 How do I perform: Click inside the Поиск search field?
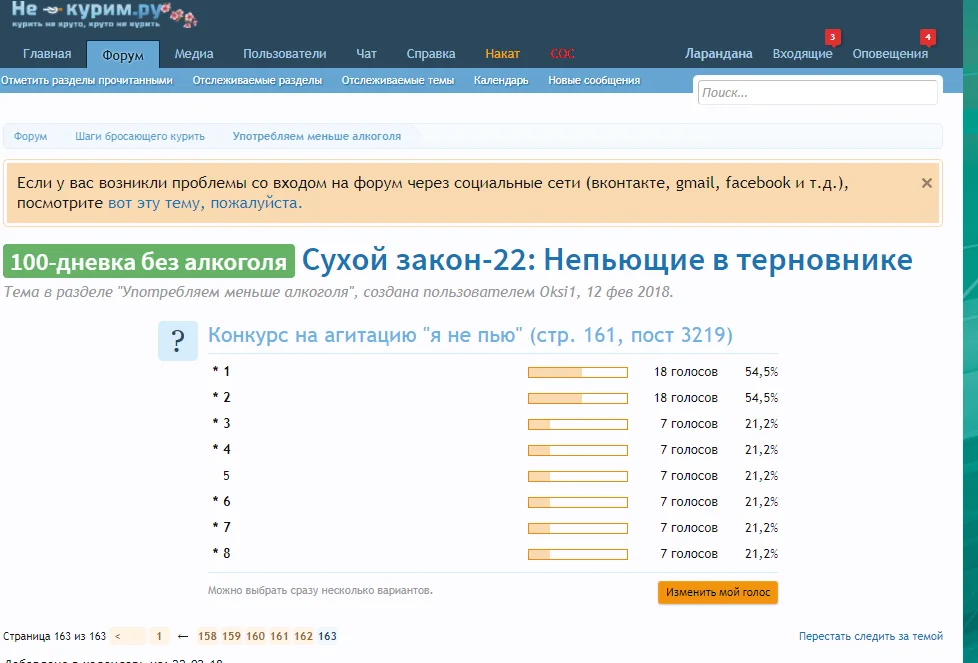click(817, 93)
